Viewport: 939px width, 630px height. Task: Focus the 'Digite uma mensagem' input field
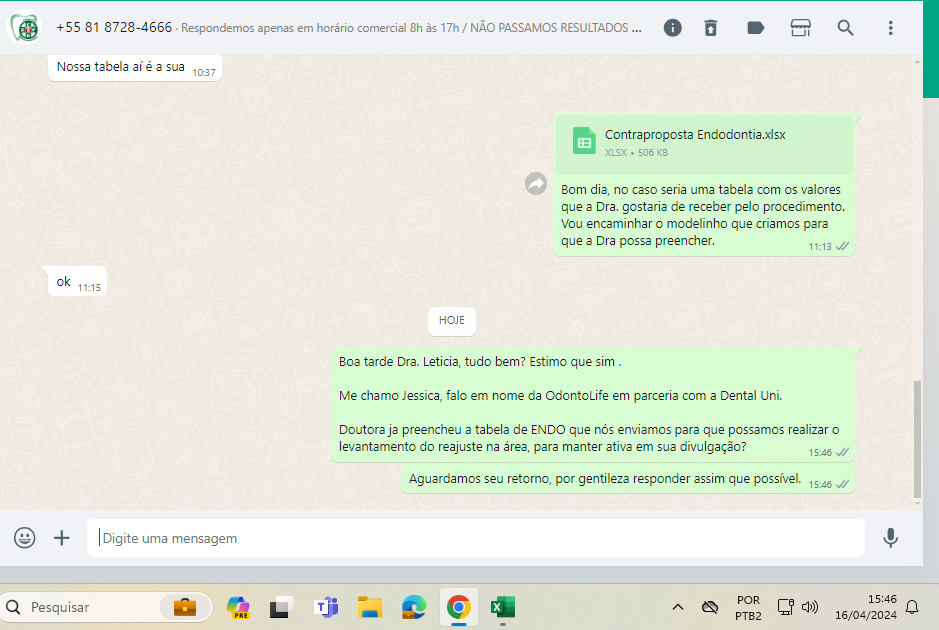(x=475, y=538)
